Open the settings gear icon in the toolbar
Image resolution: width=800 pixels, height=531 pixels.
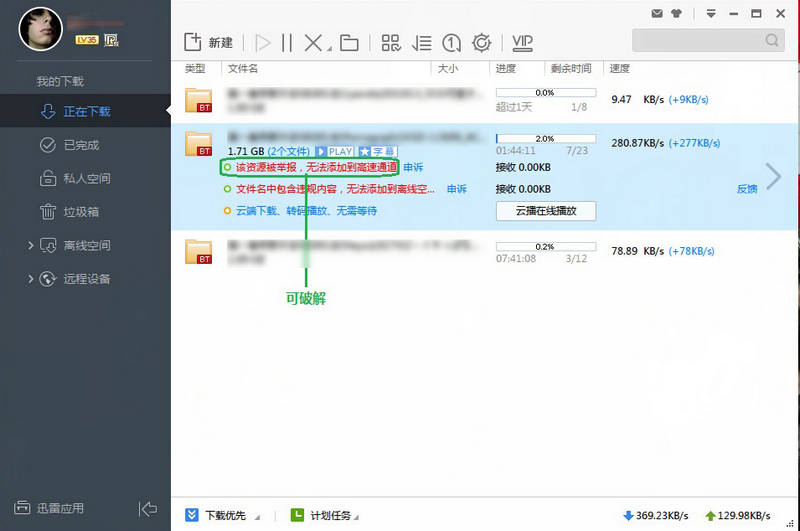click(481, 43)
